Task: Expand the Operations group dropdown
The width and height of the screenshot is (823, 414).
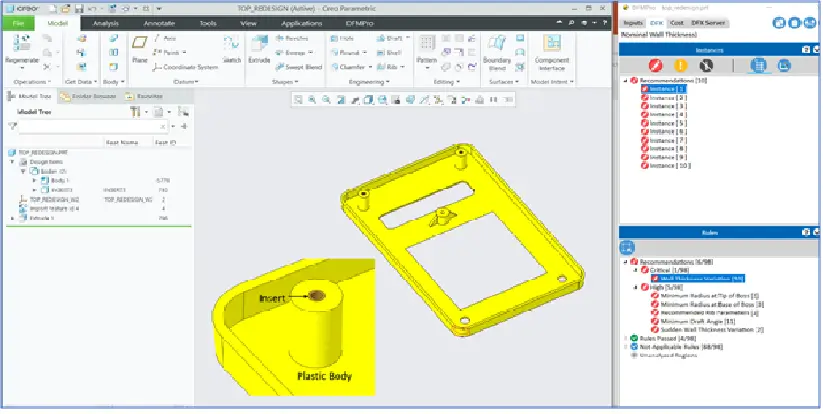Action: point(49,82)
